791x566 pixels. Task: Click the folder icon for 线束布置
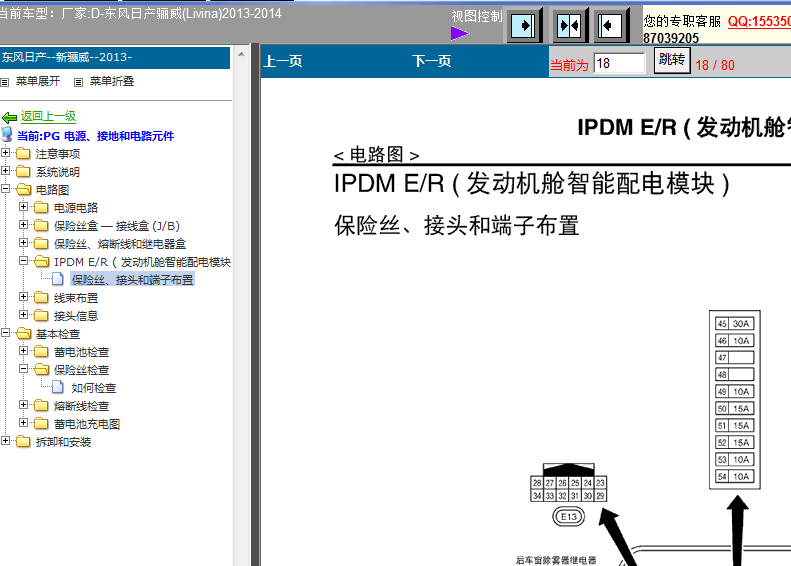[x=41, y=298]
